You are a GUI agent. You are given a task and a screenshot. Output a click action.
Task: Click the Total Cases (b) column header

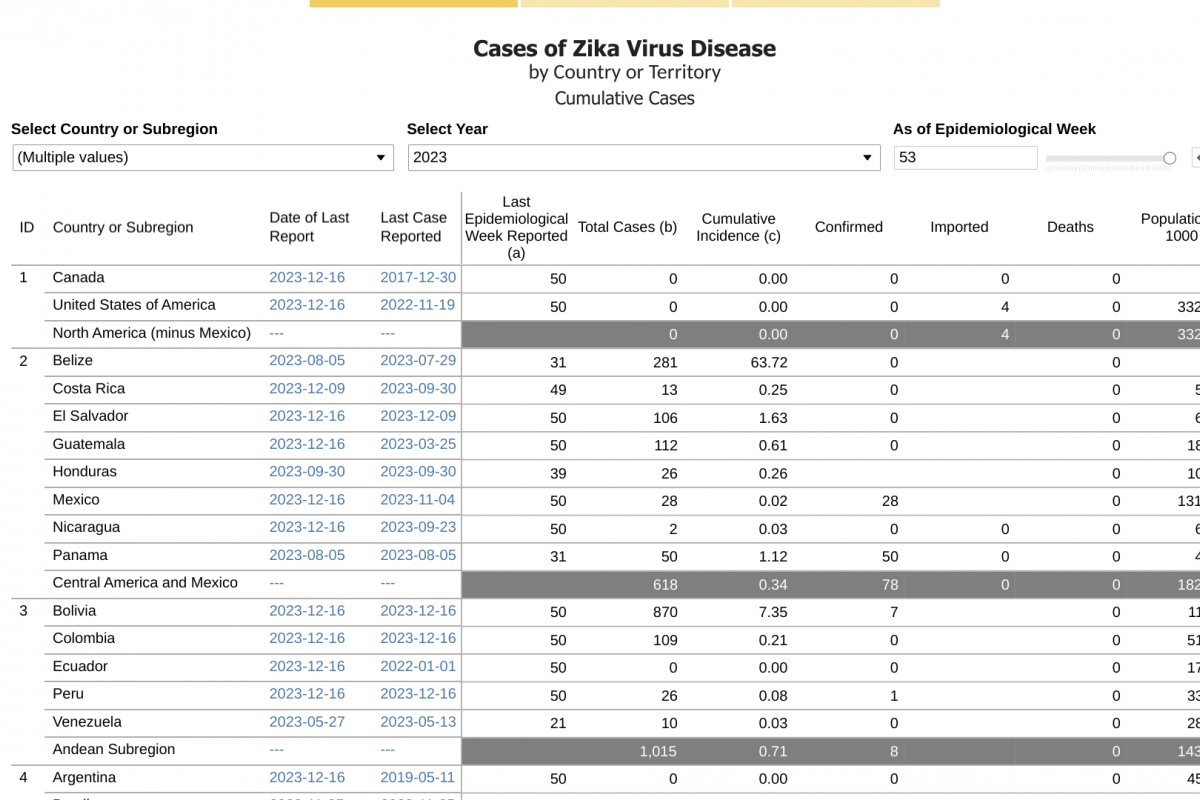pyautogui.click(x=627, y=227)
